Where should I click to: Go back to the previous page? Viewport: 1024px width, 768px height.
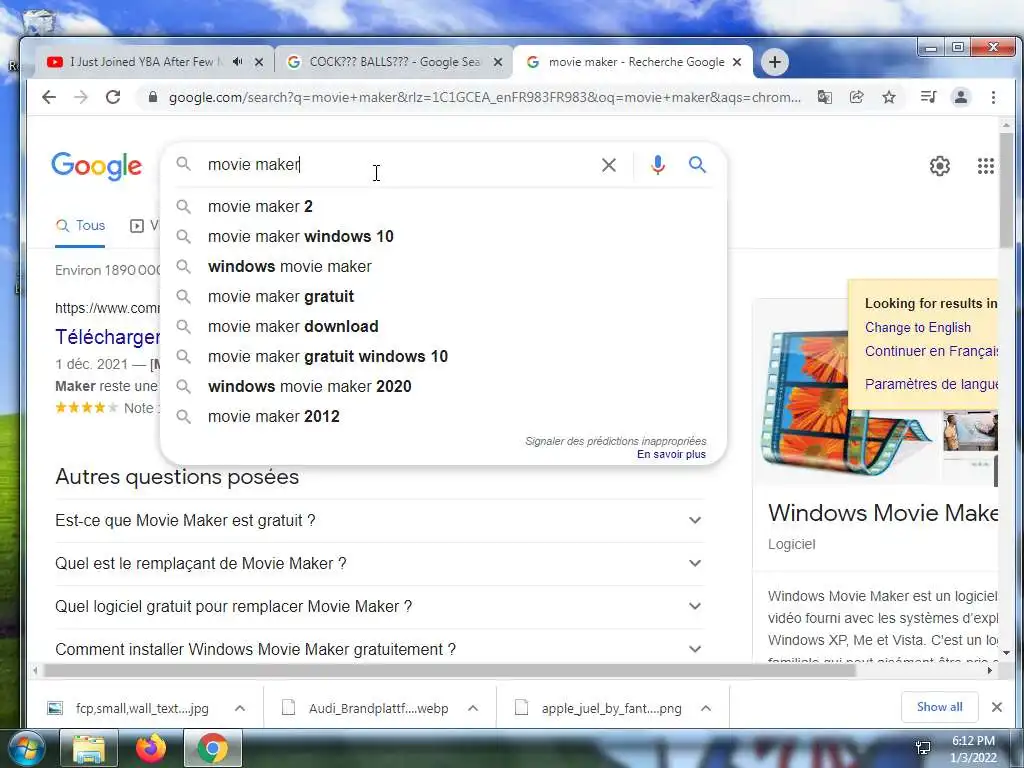point(49,97)
